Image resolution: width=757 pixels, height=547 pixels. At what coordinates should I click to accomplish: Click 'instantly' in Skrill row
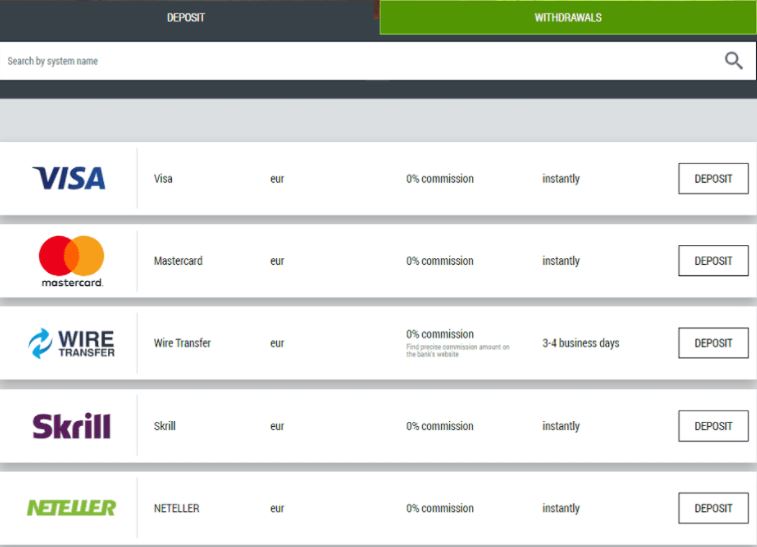point(561,426)
